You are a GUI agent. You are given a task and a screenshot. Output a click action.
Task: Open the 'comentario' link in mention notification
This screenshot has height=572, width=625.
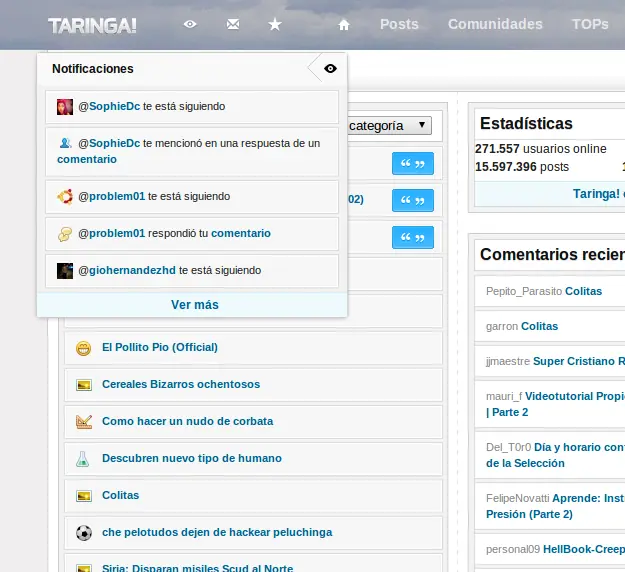(x=87, y=159)
